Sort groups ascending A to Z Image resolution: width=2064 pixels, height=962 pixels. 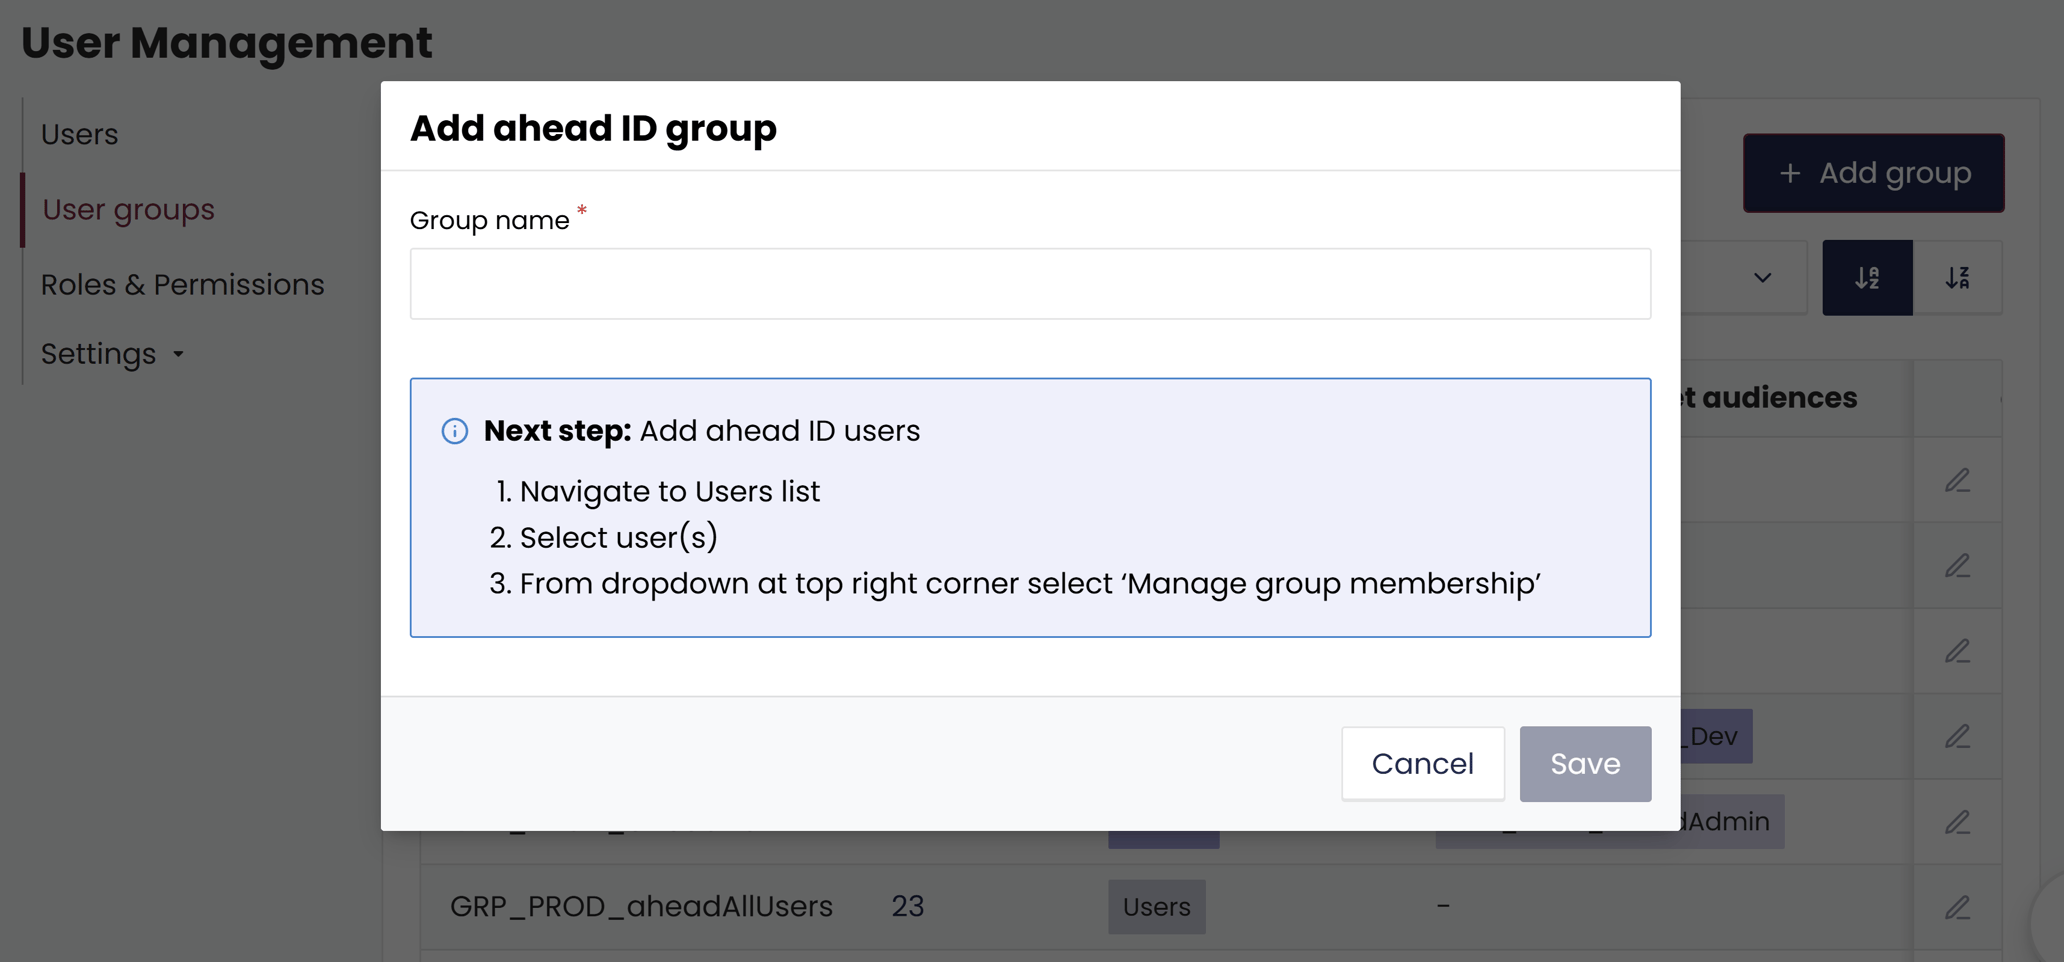tap(1867, 278)
